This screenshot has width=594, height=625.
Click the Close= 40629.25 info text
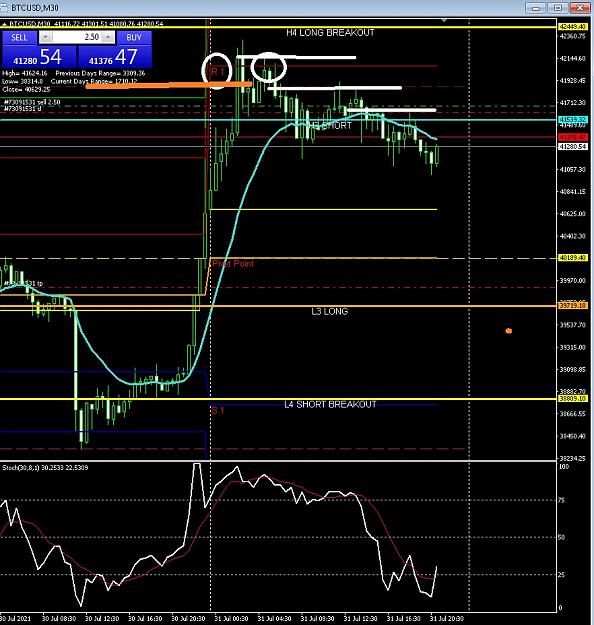[x=26, y=90]
